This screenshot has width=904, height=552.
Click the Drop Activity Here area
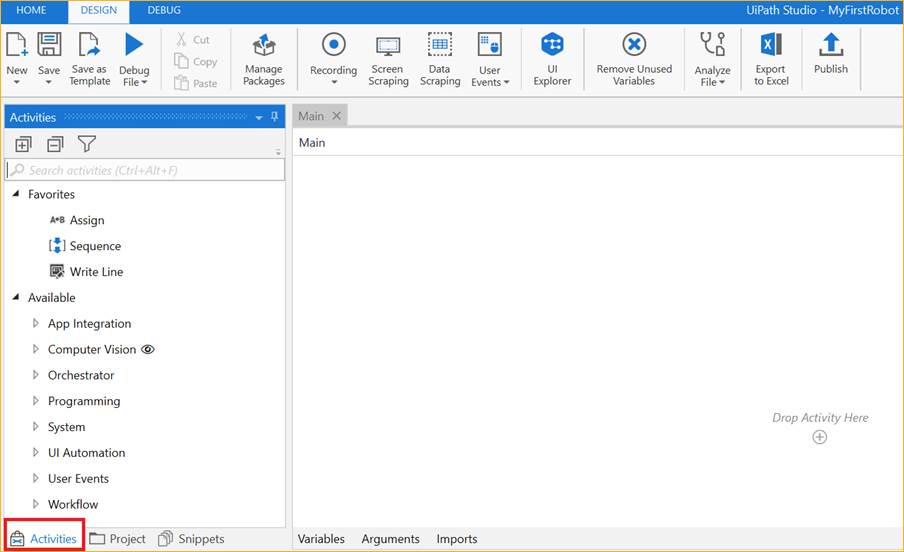coord(820,418)
